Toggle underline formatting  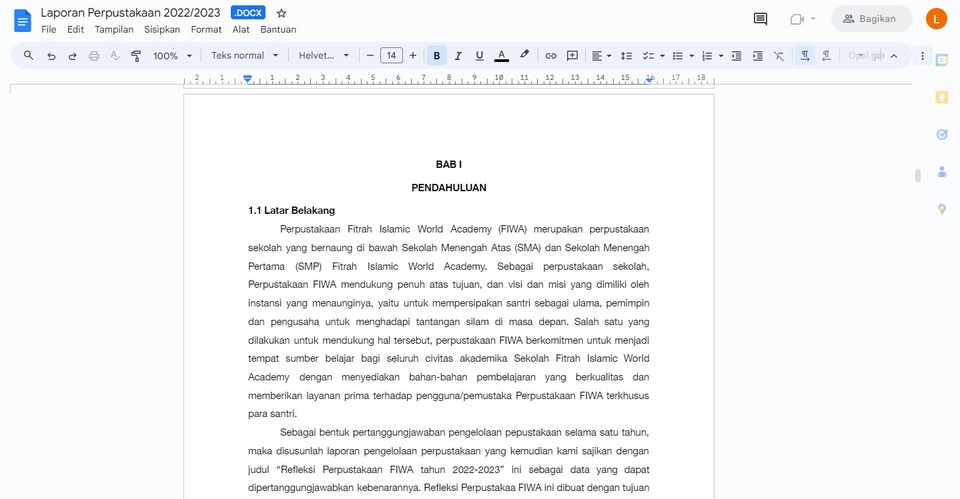tap(479, 56)
